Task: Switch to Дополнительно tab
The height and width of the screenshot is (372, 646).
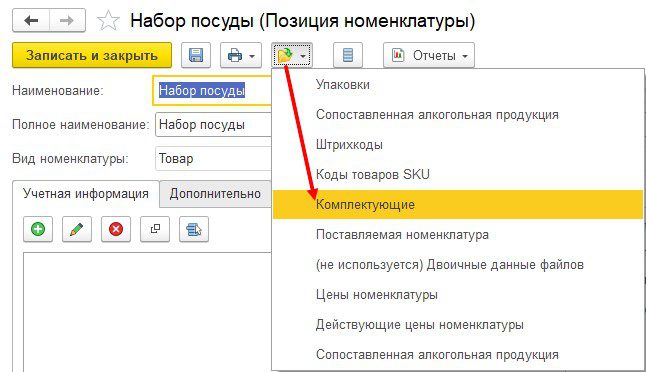Action: coord(215,194)
